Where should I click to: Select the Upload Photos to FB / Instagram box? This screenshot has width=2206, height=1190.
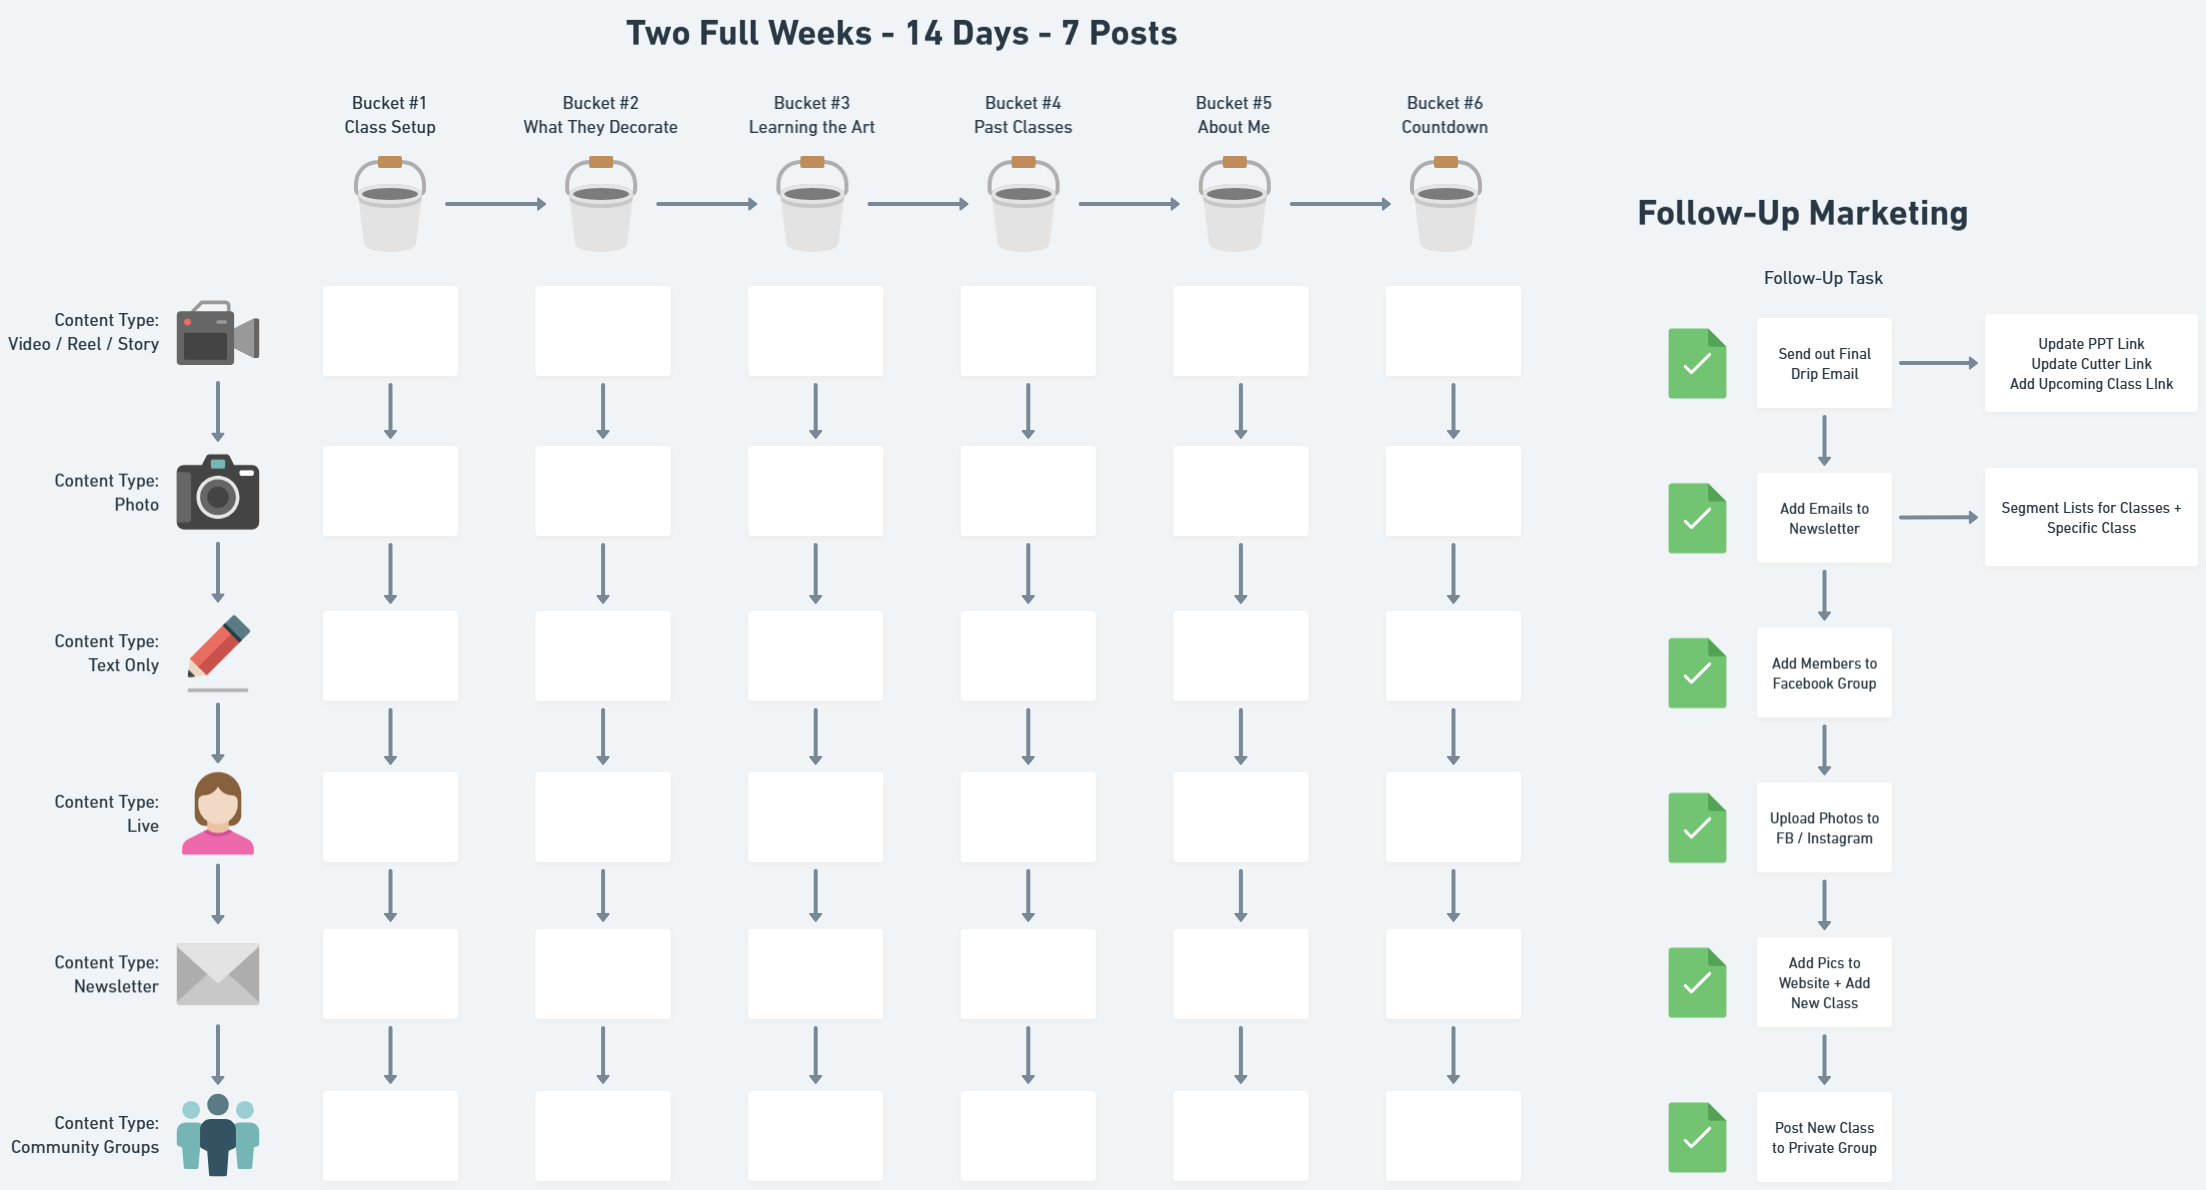coord(1824,828)
